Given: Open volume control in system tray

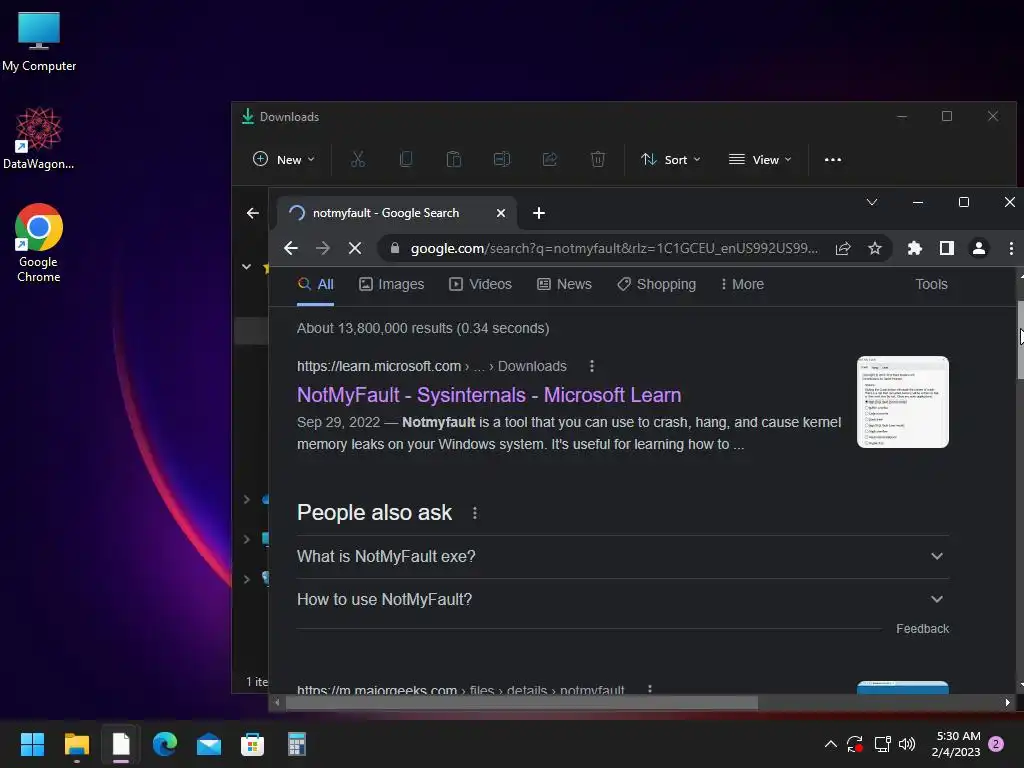Looking at the screenshot, I should tap(906, 744).
